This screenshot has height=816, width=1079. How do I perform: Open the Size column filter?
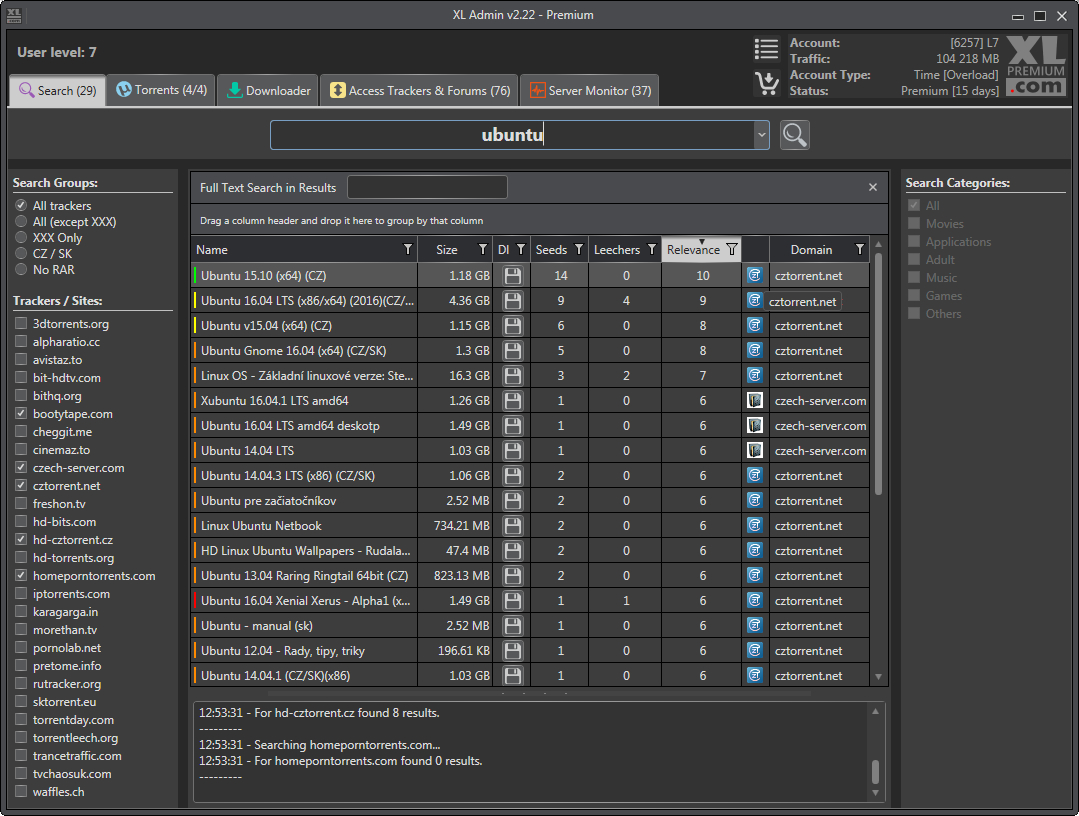coord(482,249)
